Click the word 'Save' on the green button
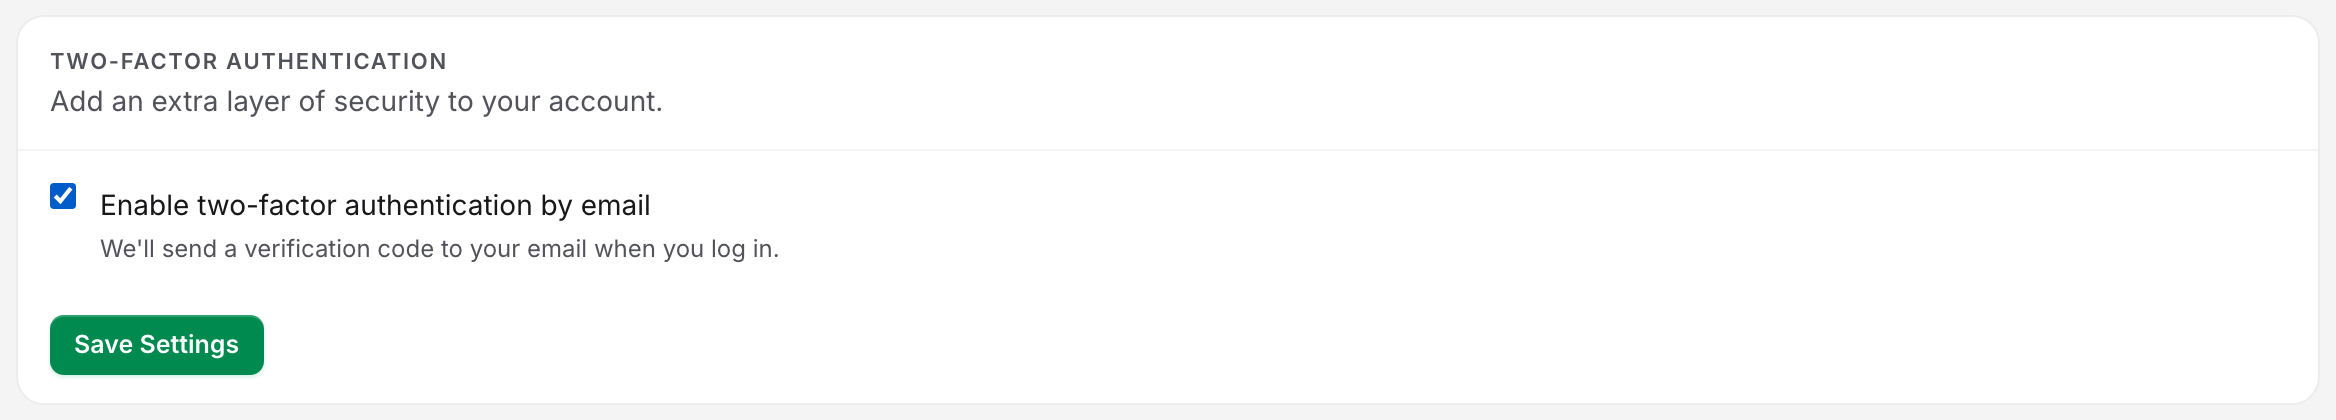Screen dimensions: 2336x420 tap(103, 344)
